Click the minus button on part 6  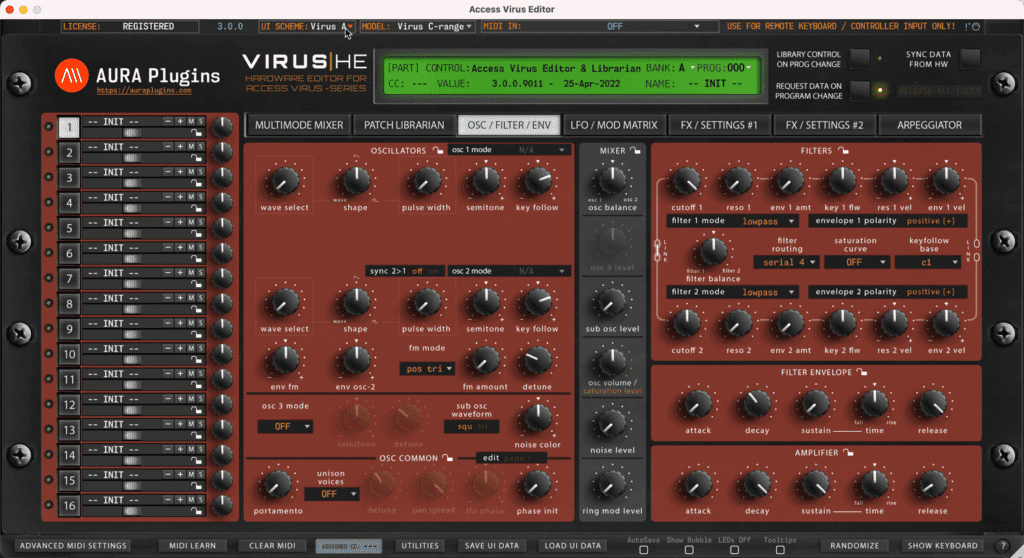[168, 248]
